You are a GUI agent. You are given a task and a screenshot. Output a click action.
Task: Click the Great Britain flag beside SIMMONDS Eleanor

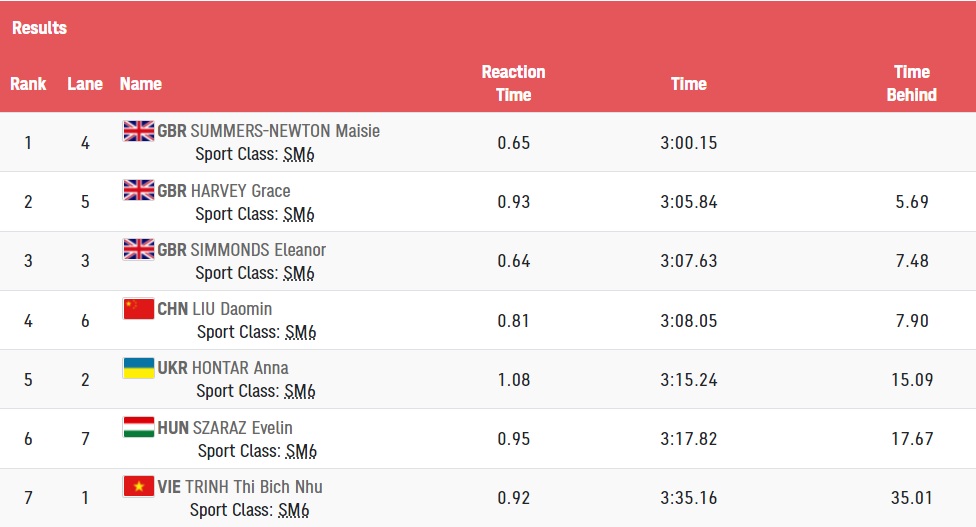click(x=138, y=249)
